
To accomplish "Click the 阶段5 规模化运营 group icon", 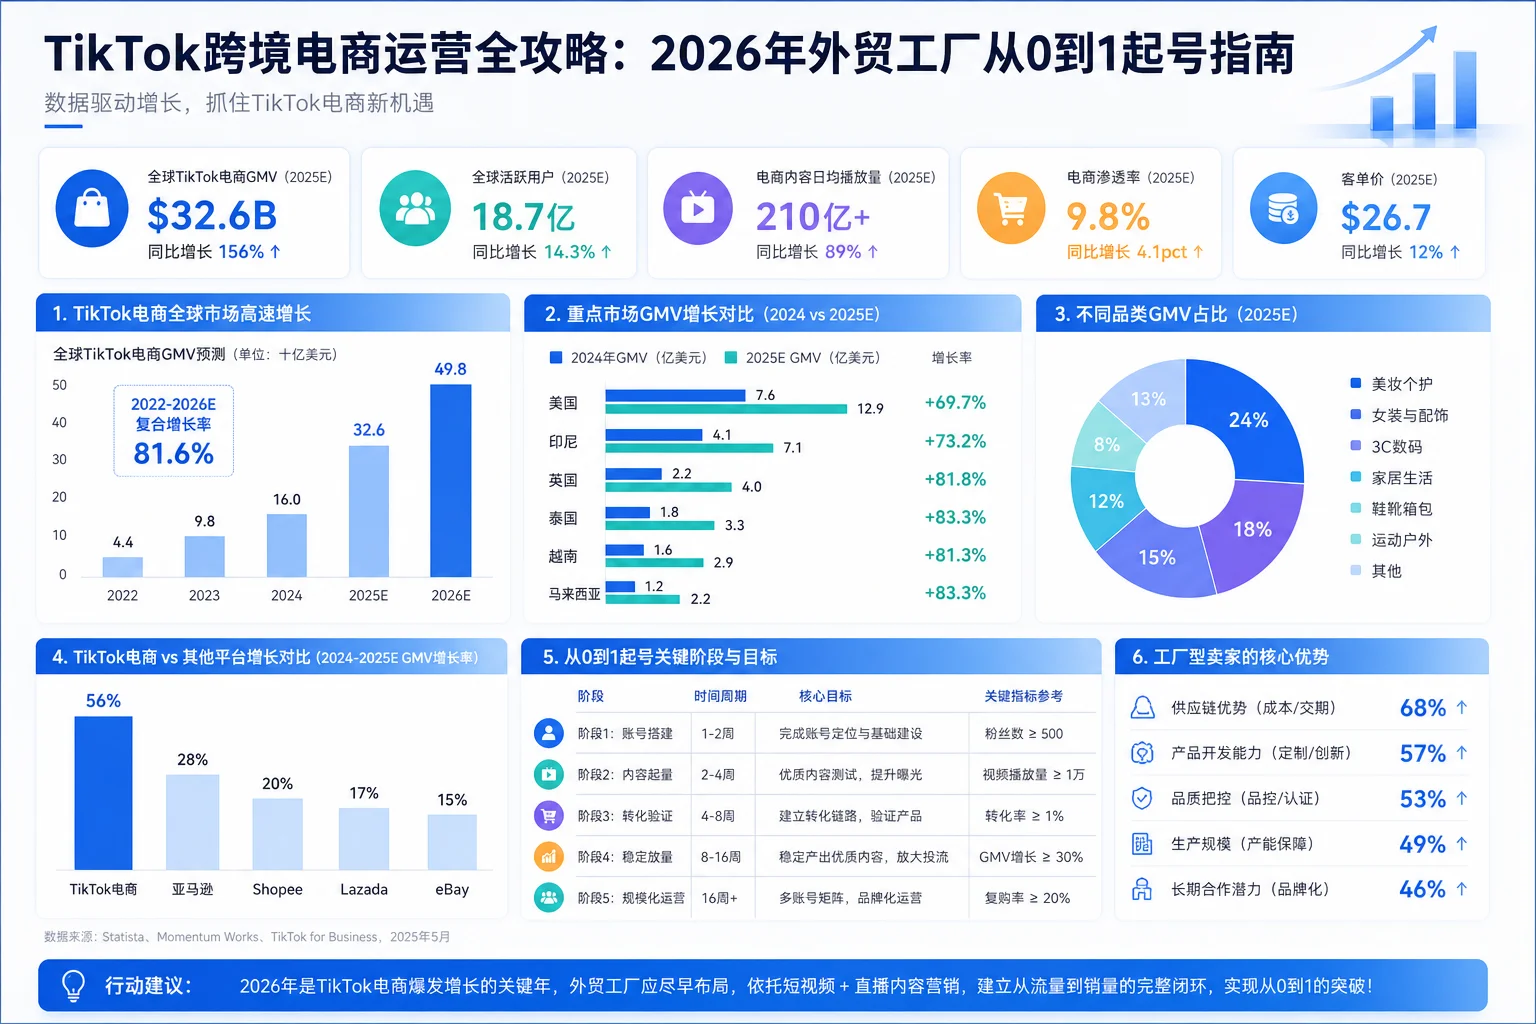I will [x=549, y=898].
